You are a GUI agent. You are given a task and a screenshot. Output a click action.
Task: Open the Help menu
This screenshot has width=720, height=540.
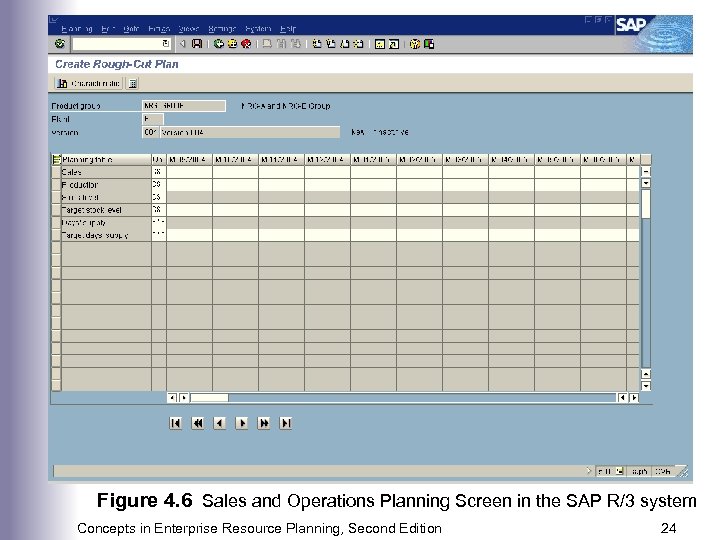[x=288, y=29]
